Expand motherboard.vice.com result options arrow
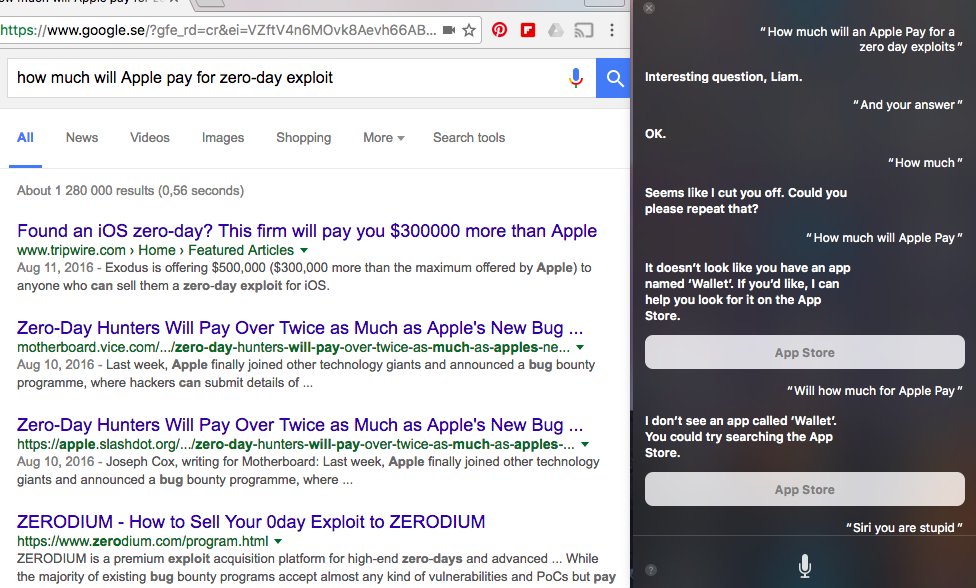Image resolution: width=976 pixels, height=588 pixels. pyautogui.click(x=580, y=348)
